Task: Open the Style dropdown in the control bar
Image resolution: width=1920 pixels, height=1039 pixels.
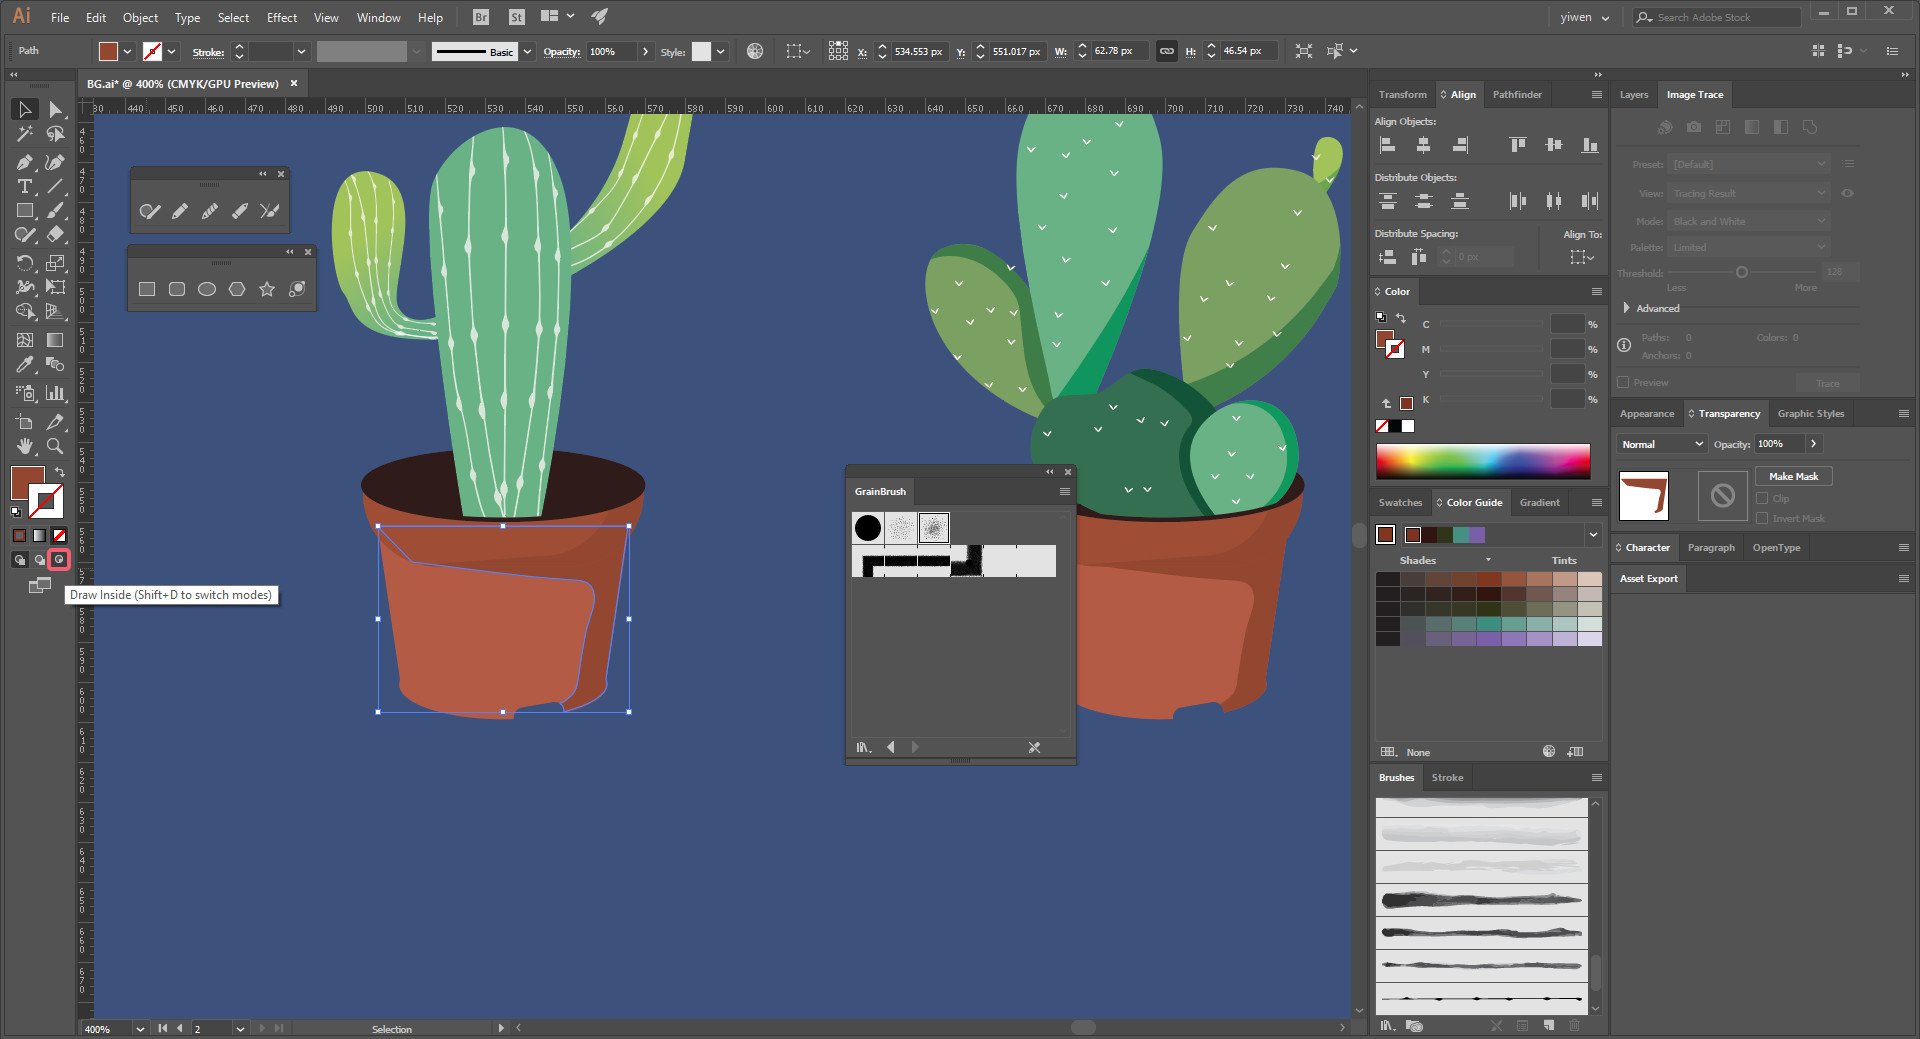Action: (x=721, y=51)
